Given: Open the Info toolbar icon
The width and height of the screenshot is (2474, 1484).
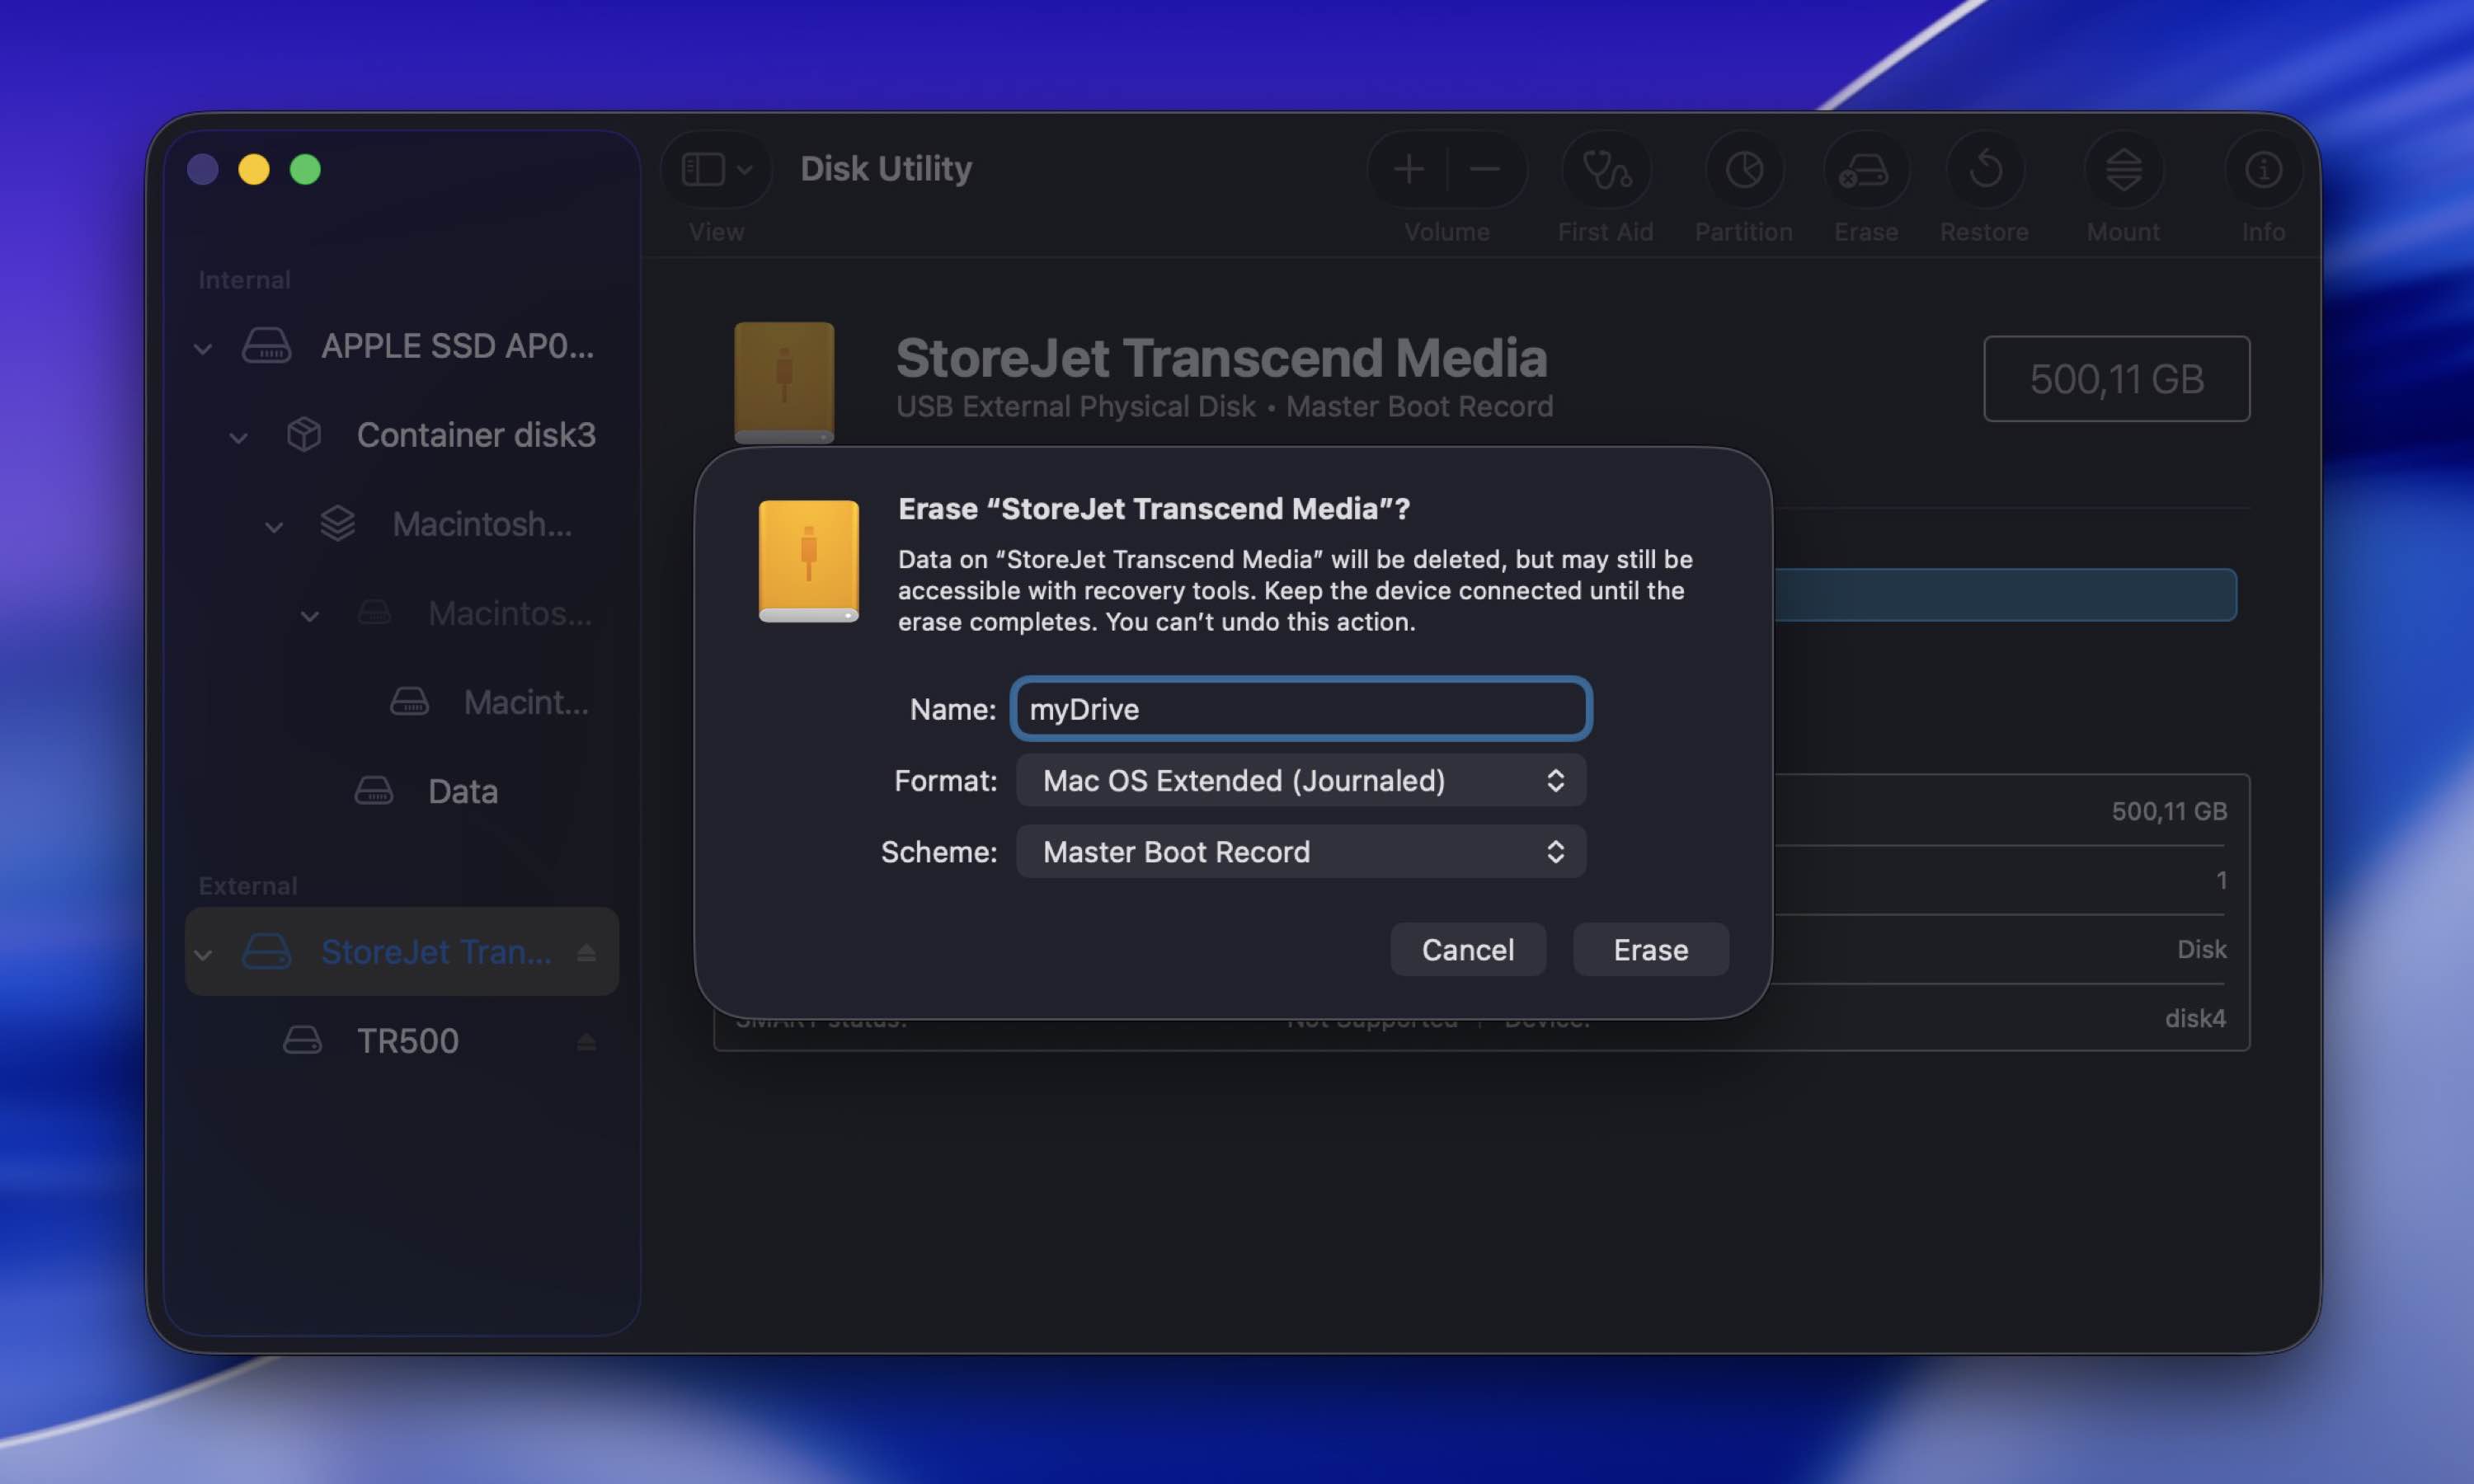Looking at the screenshot, I should (2263, 169).
